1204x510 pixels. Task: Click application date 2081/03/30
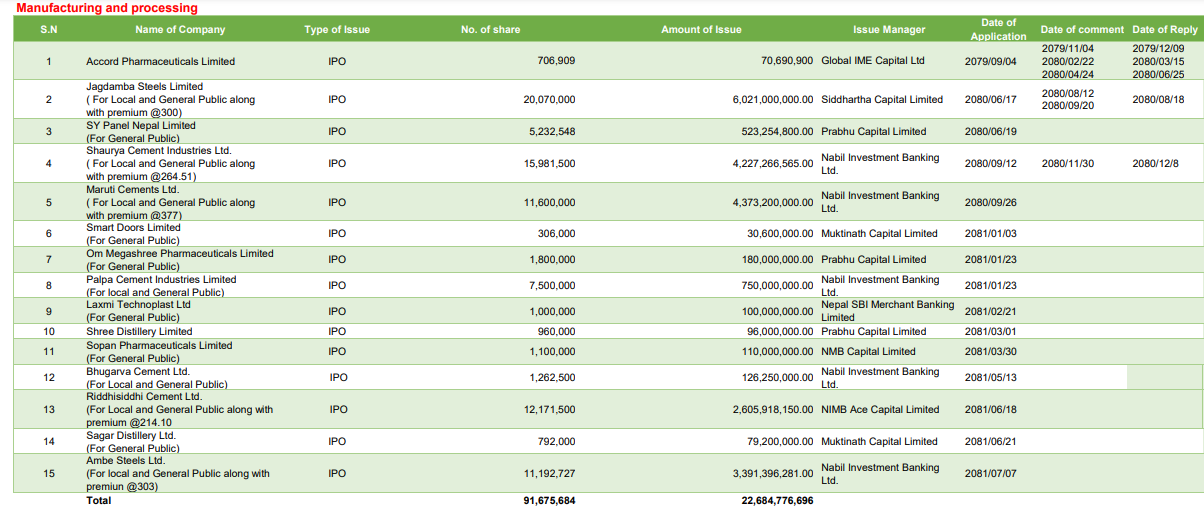point(990,351)
